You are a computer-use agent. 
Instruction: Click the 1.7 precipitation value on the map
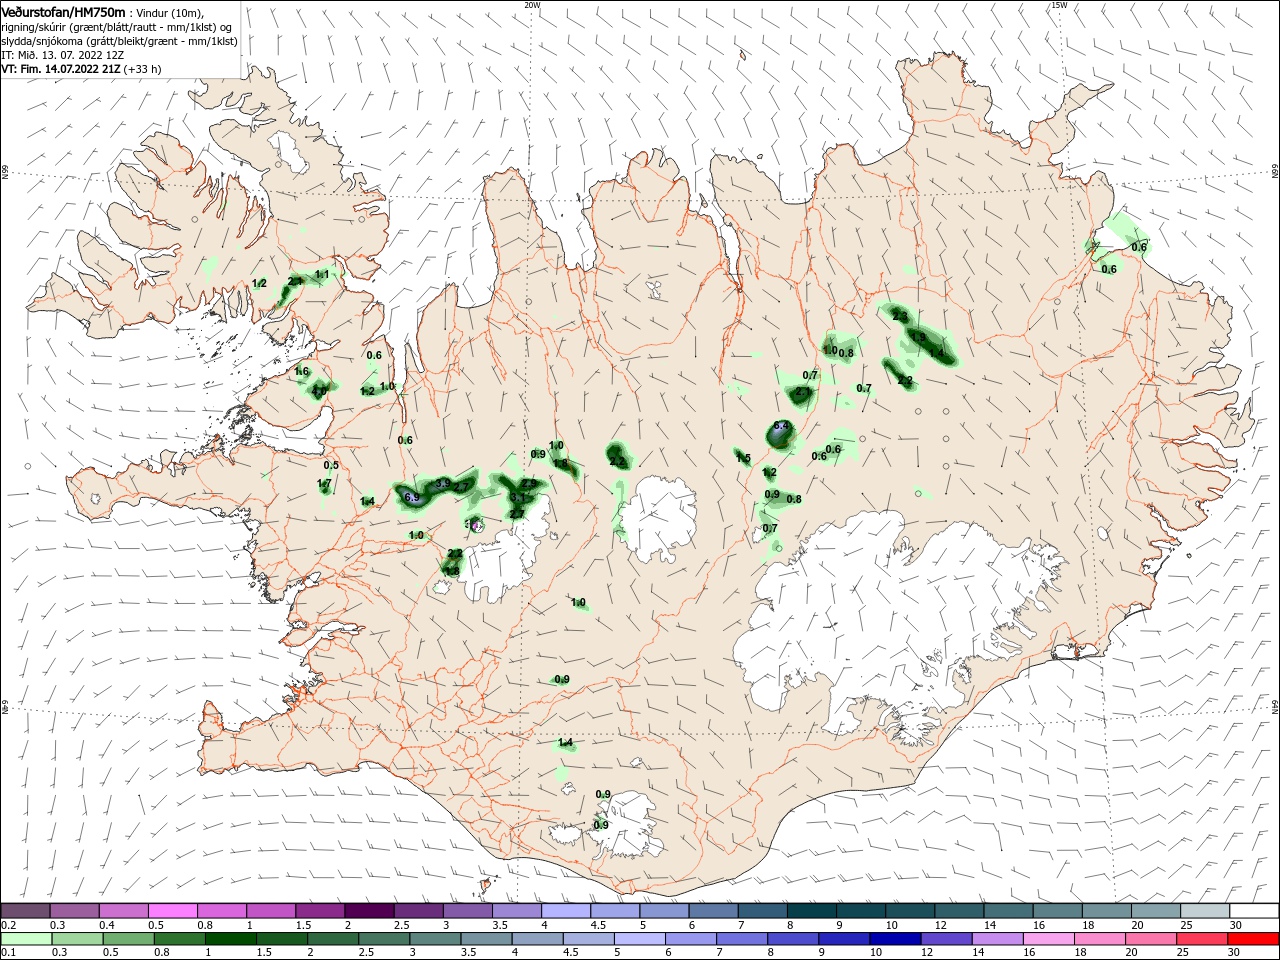tap(324, 484)
